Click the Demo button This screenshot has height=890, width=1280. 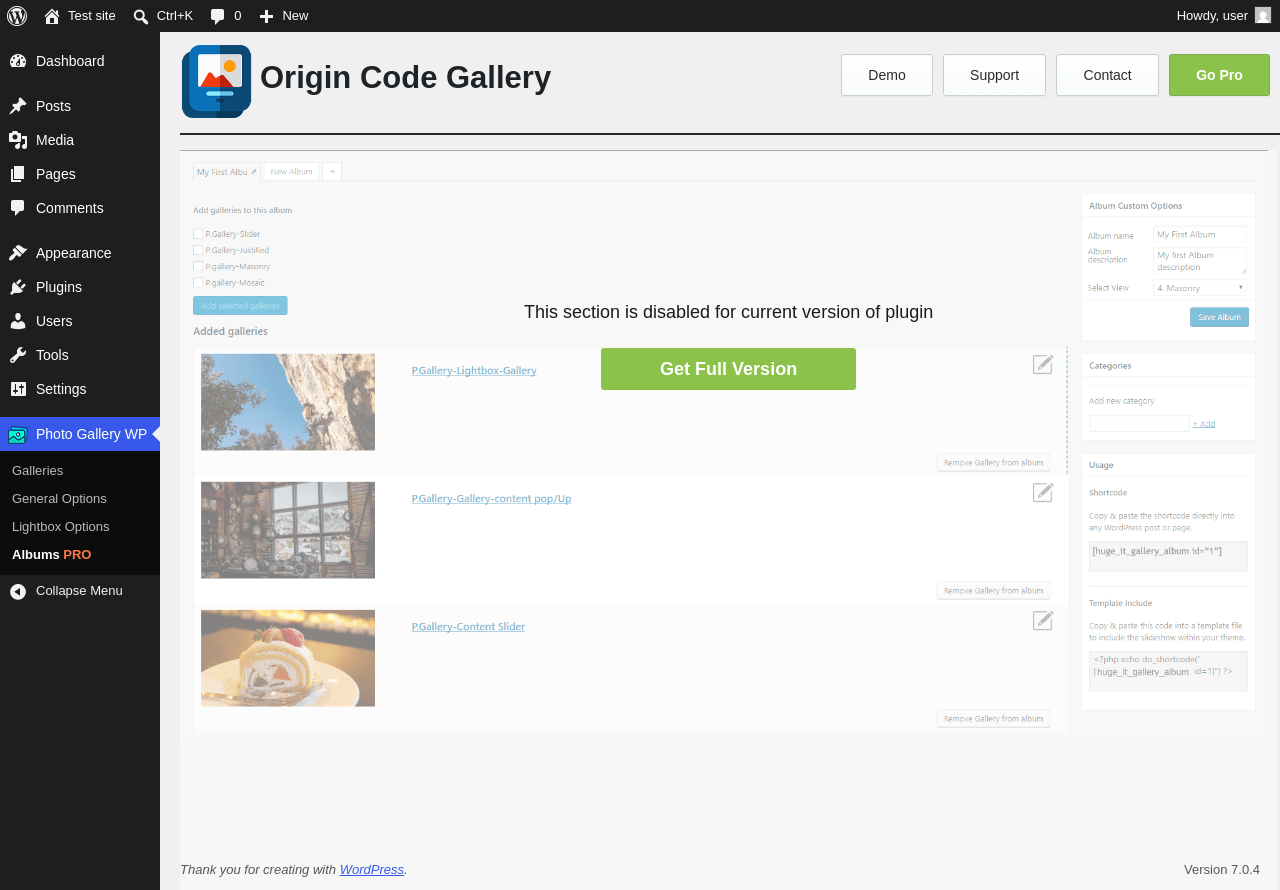click(x=887, y=75)
